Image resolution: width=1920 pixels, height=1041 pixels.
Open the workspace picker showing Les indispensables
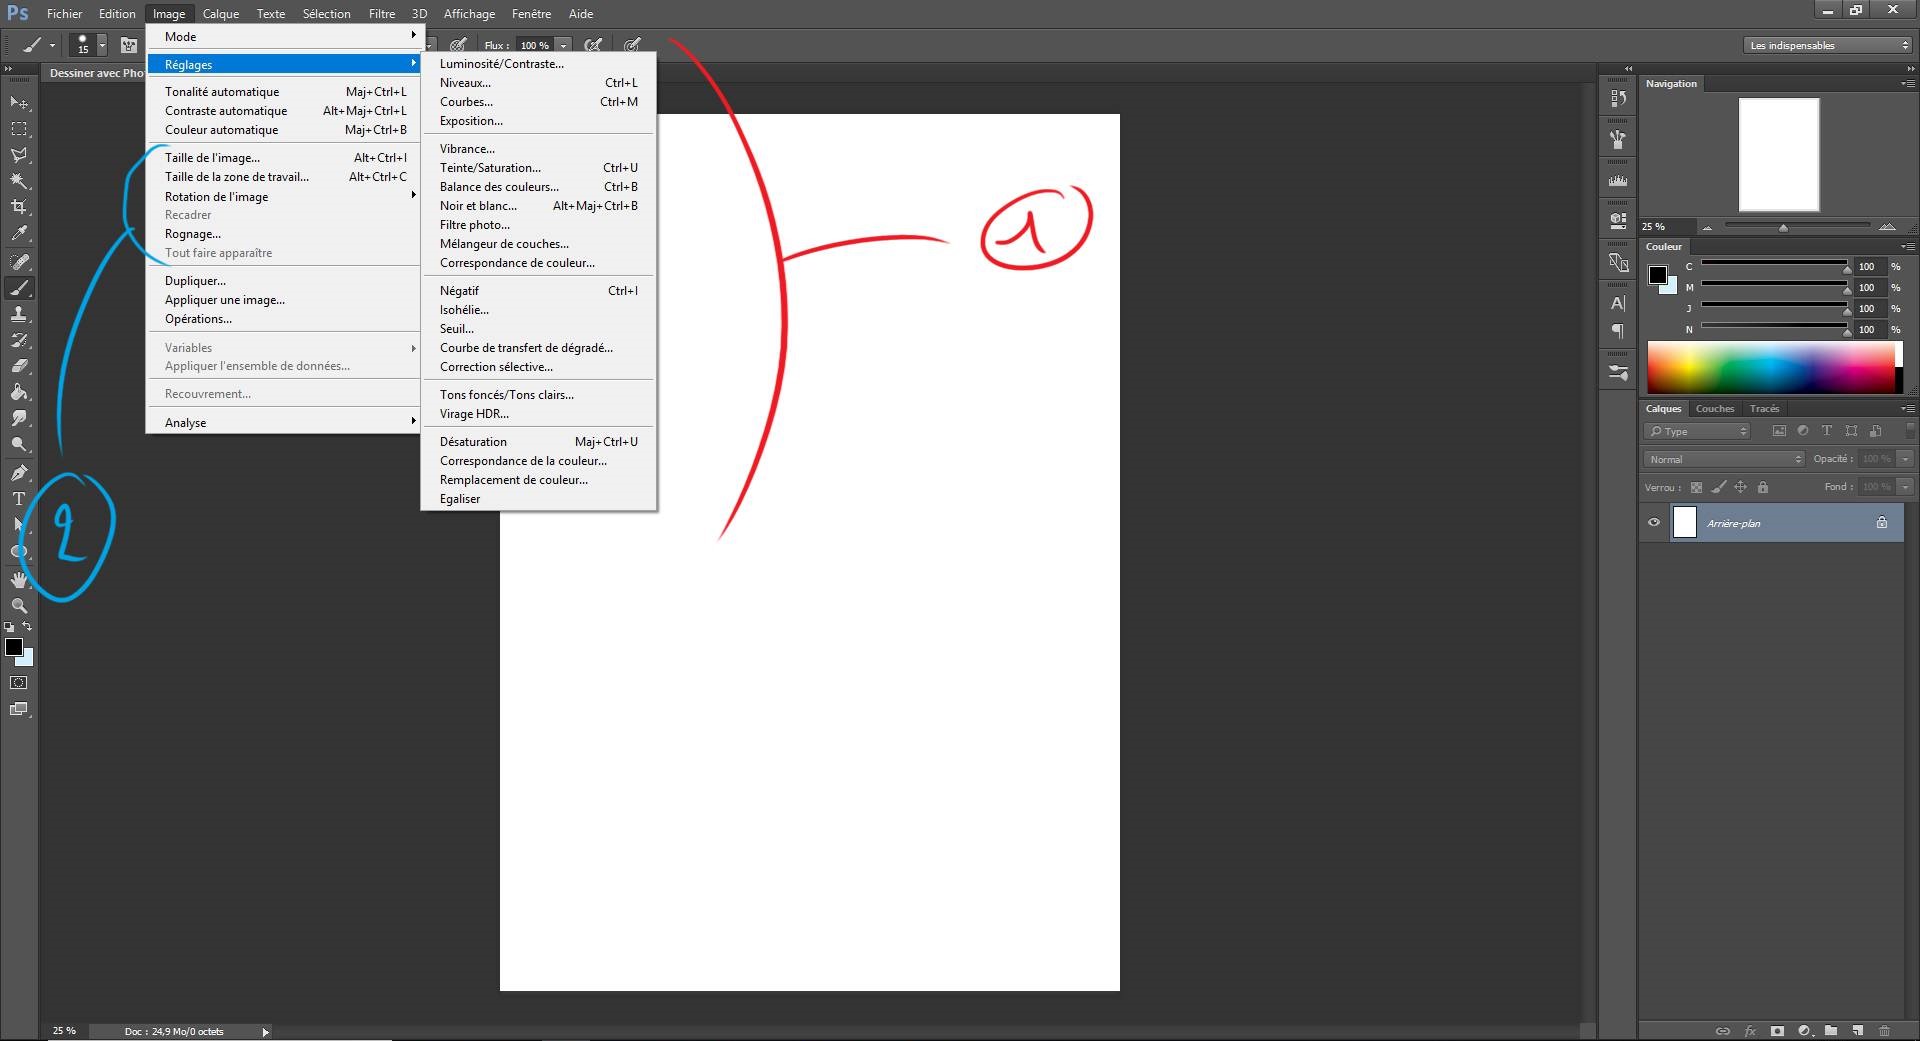tap(1826, 45)
